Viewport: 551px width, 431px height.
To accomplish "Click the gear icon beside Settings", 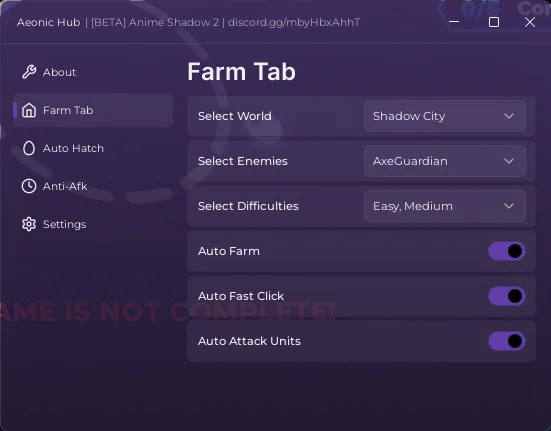I will click(x=29, y=224).
